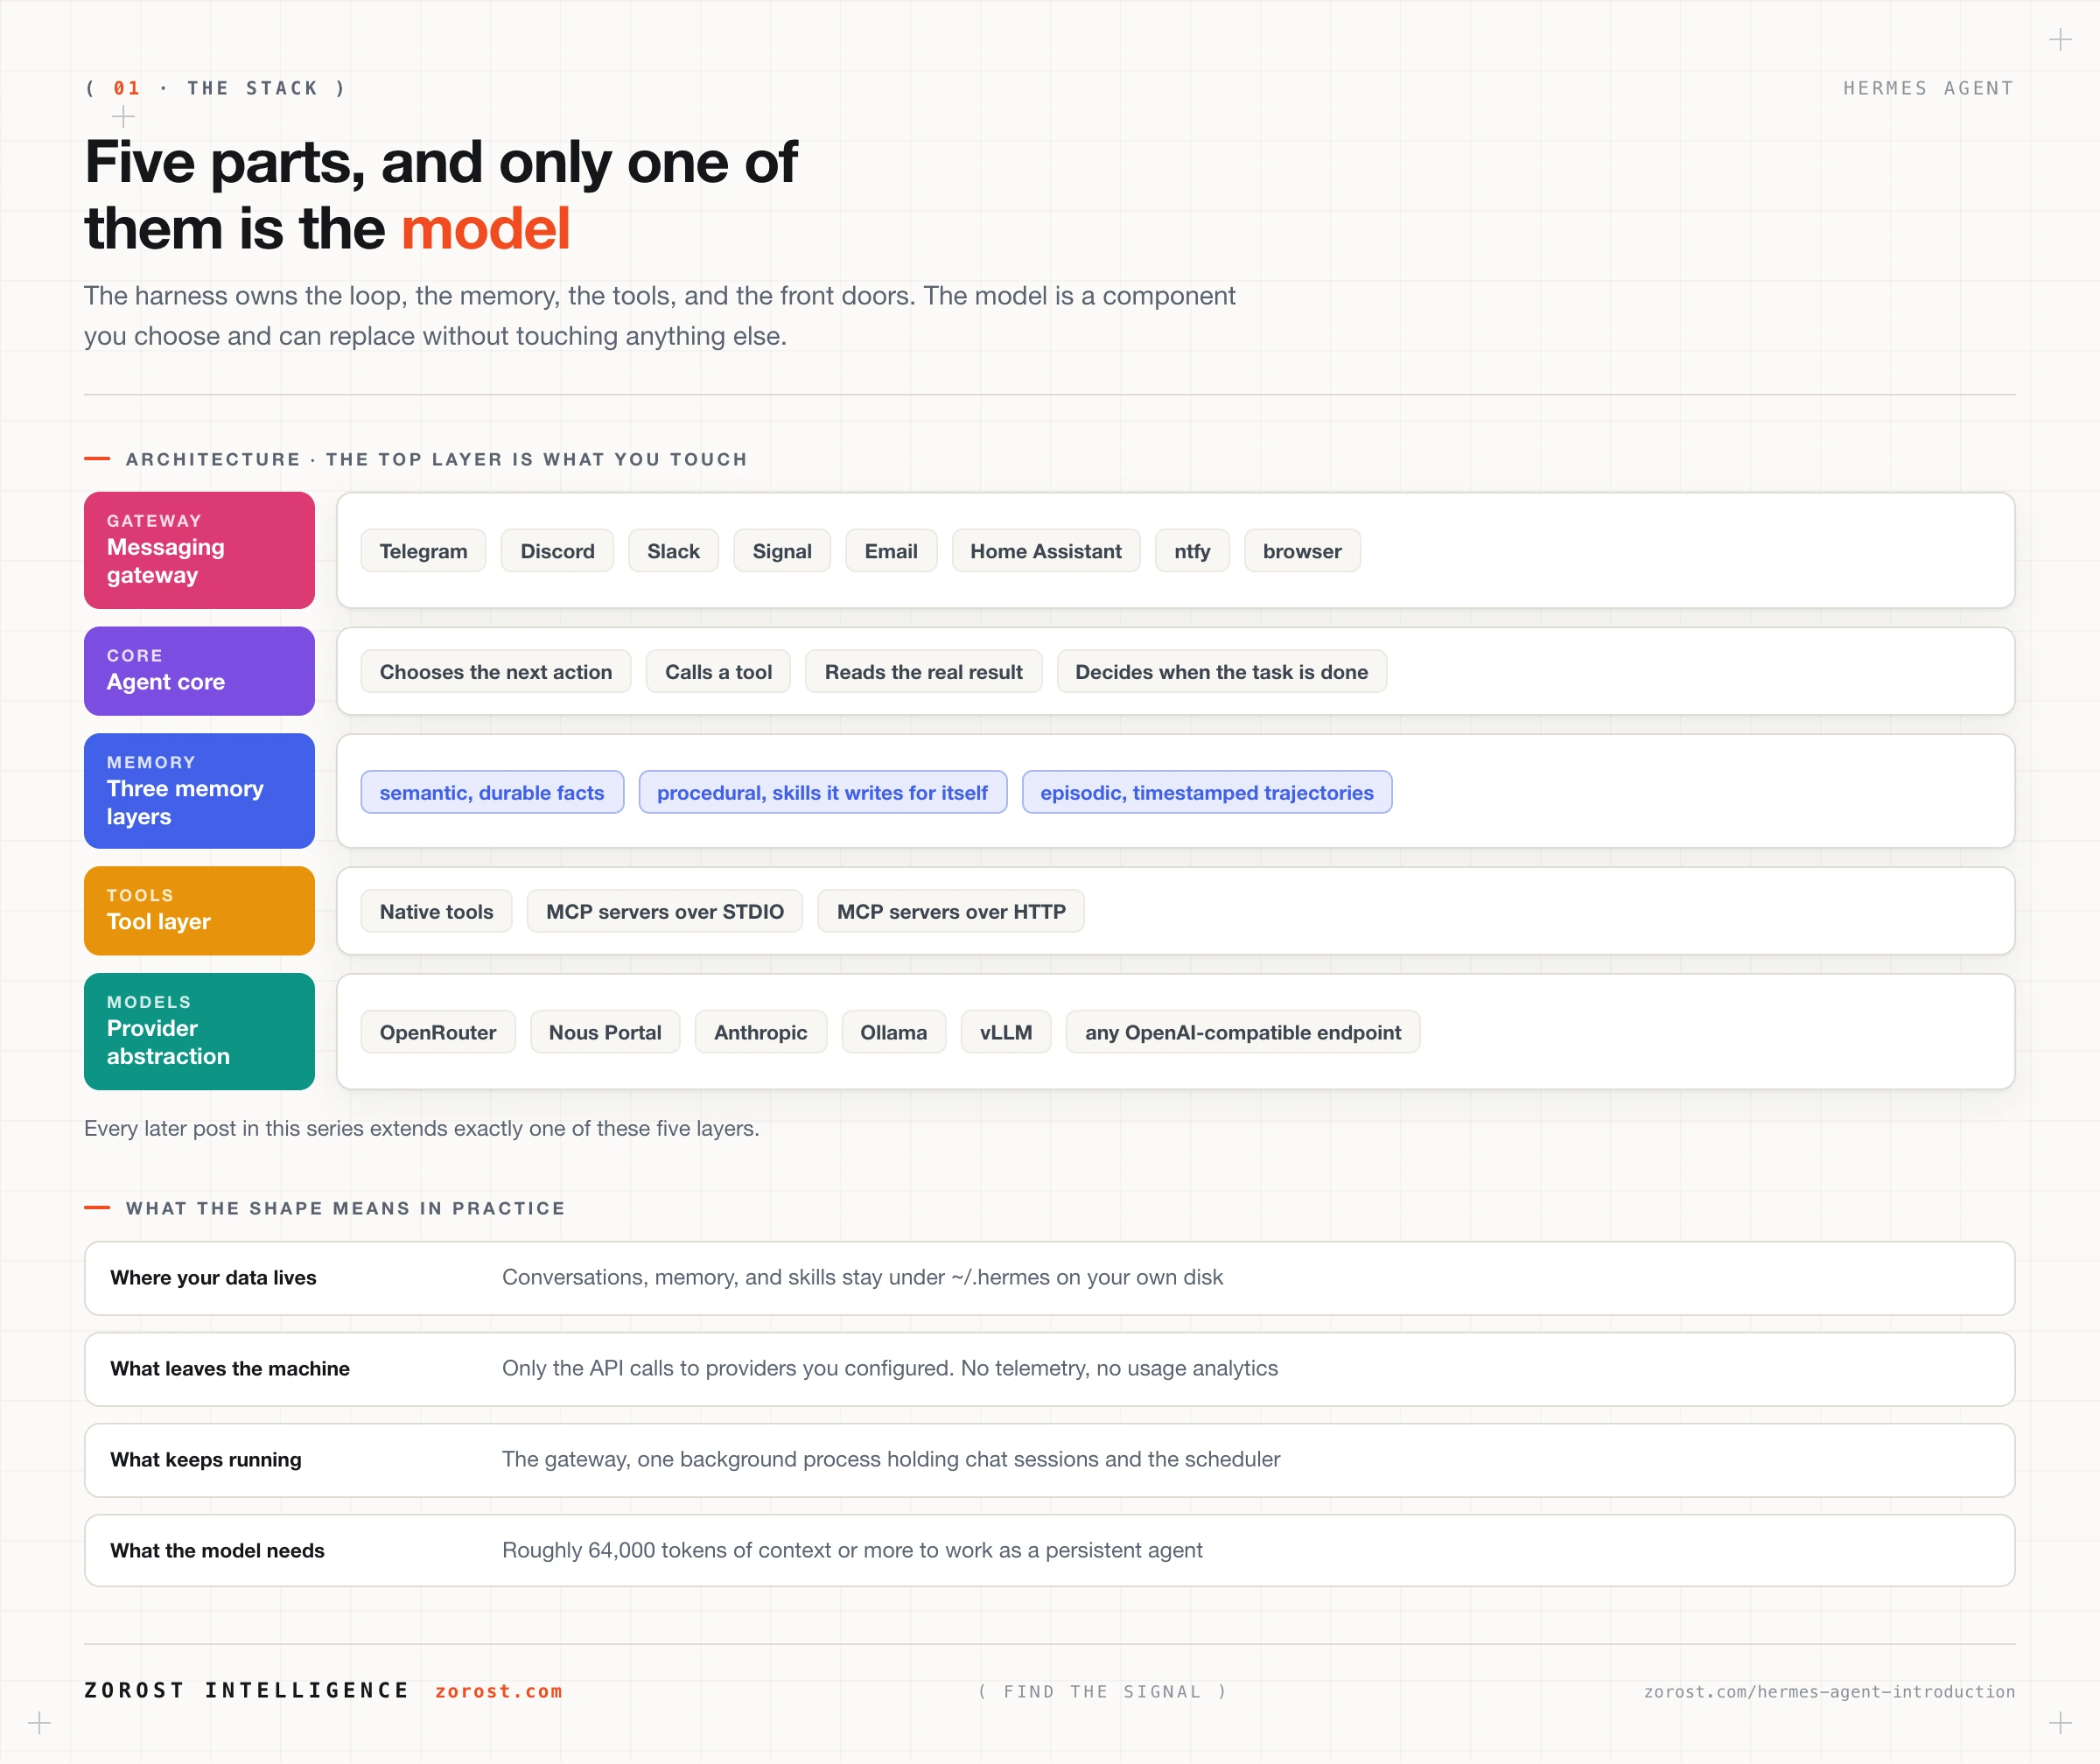2100x1764 pixels.
Task: Click the Decides when the task is done chip
Action: 1221,671
